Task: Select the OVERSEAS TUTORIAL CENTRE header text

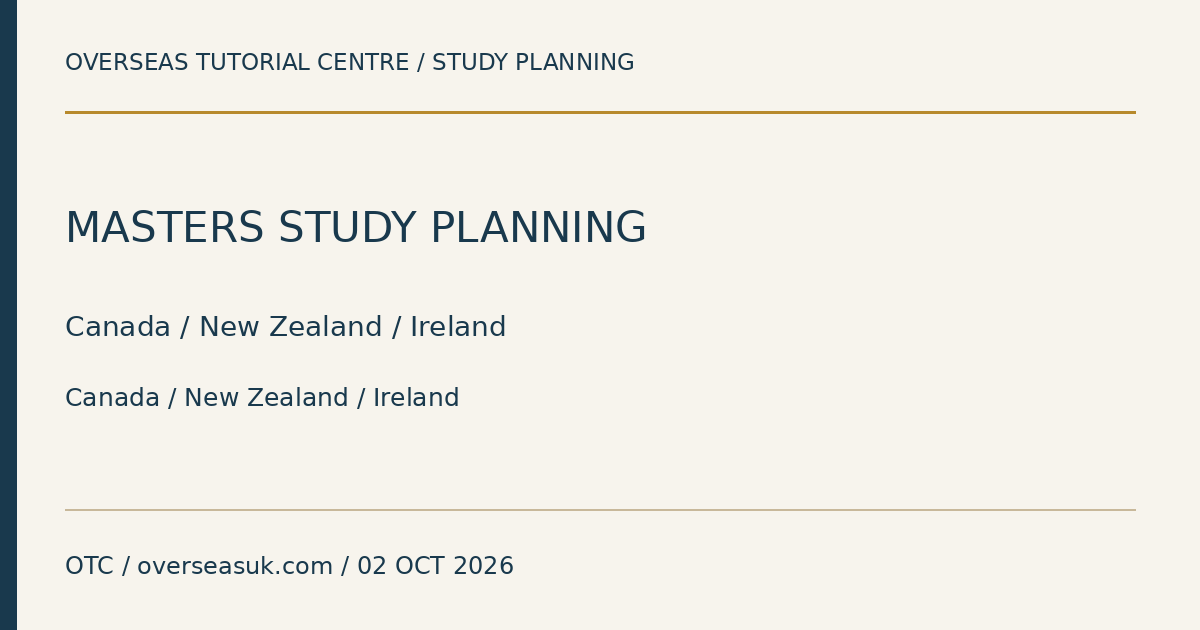Action: pyautogui.click(x=237, y=63)
